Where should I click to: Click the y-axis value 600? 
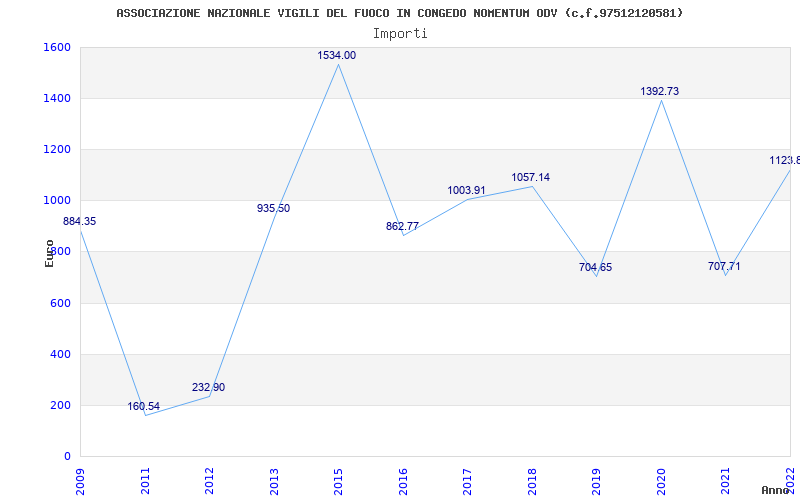(60, 304)
